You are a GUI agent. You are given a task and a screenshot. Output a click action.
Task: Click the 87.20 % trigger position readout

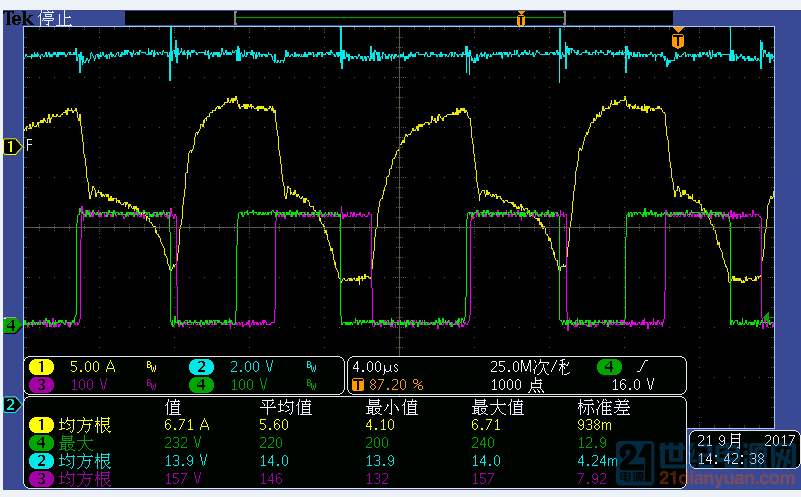(x=396, y=385)
